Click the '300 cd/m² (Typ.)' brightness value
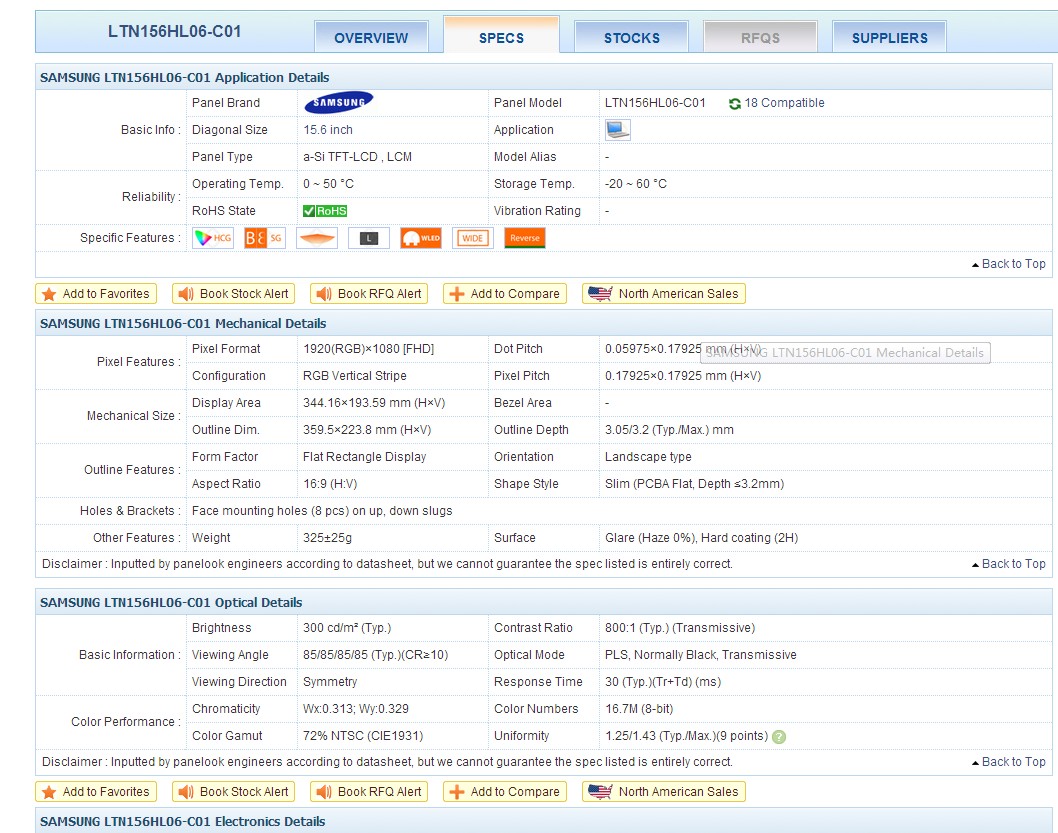The width and height of the screenshot is (1058, 833). point(347,627)
